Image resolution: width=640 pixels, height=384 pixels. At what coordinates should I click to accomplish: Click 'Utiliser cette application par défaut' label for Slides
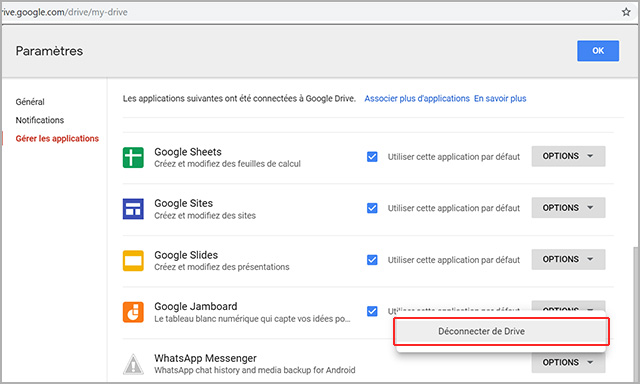coord(454,260)
